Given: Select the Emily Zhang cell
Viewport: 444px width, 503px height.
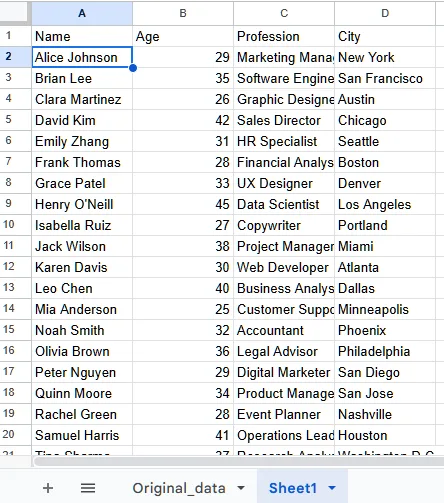Looking at the screenshot, I should (82, 141).
